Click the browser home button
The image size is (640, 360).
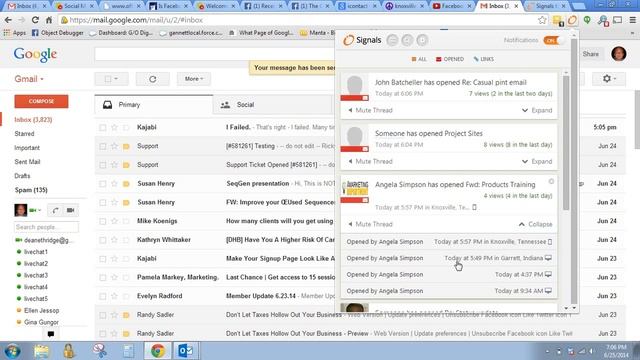click(x=49, y=20)
